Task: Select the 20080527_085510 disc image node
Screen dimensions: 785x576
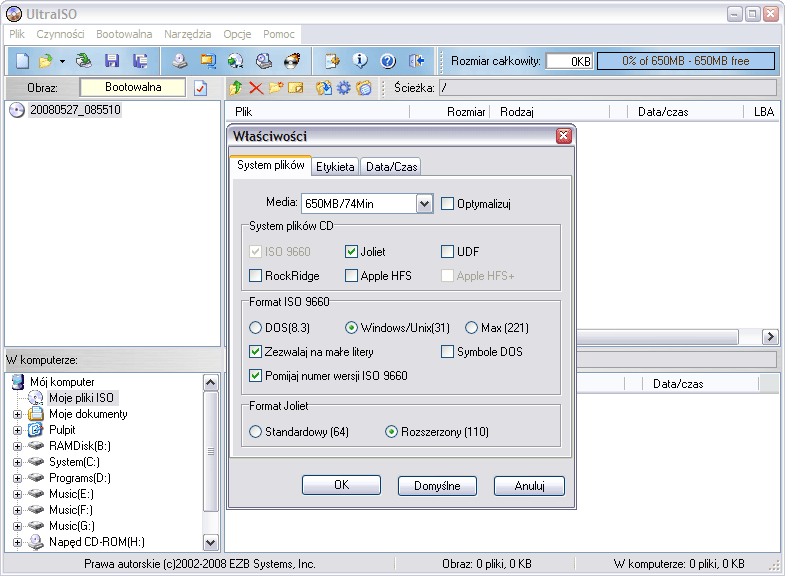Action: pos(75,110)
